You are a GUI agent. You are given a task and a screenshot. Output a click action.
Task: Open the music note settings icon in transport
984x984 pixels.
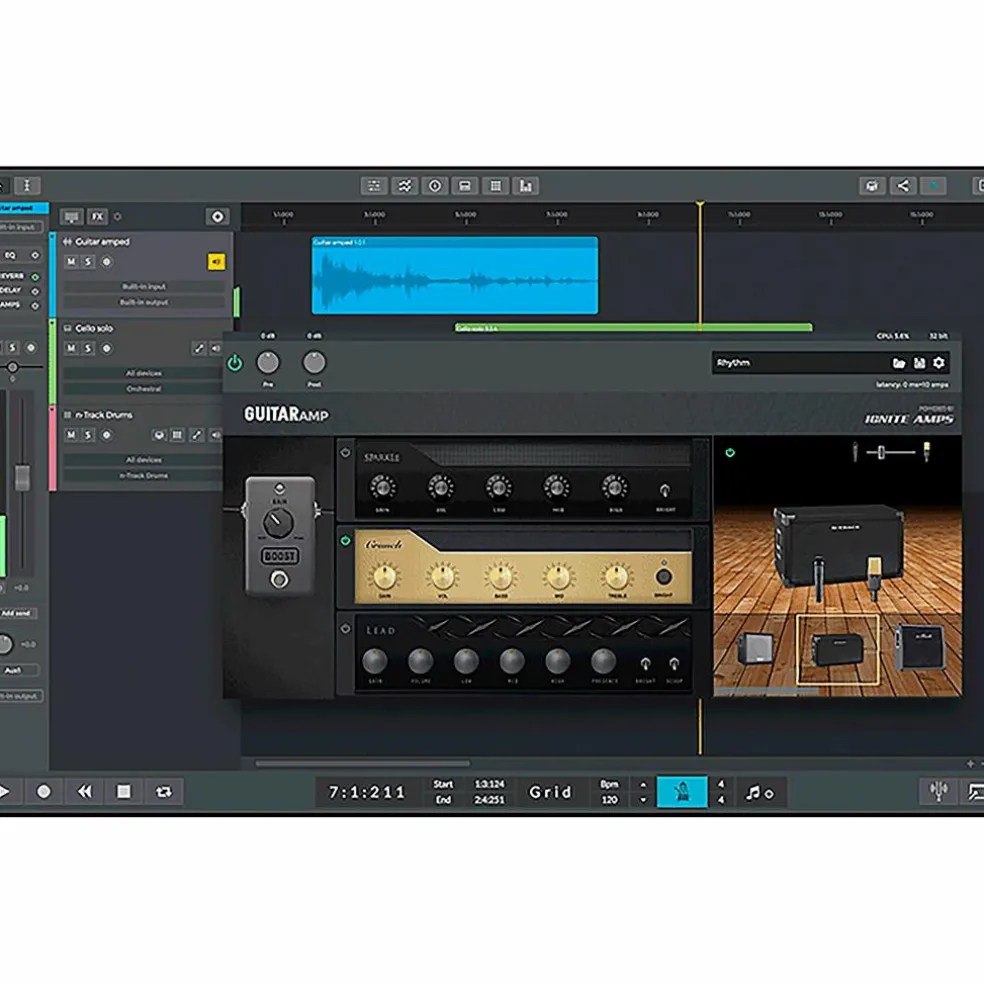759,793
